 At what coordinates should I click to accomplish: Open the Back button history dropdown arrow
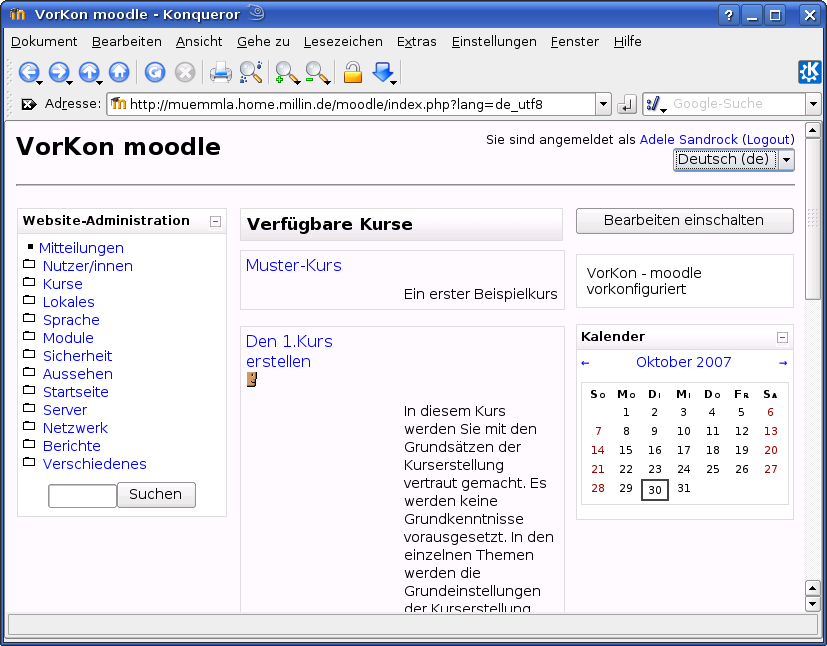click(40, 82)
